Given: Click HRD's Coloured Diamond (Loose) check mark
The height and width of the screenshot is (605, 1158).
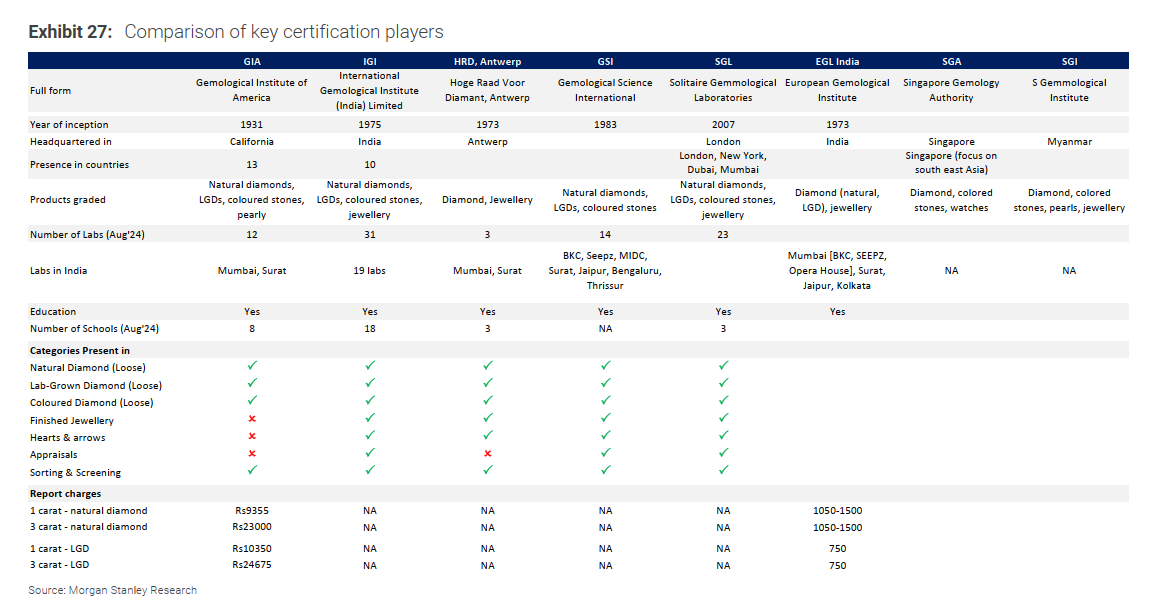Looking at the screenshot, I should point(487,400).
